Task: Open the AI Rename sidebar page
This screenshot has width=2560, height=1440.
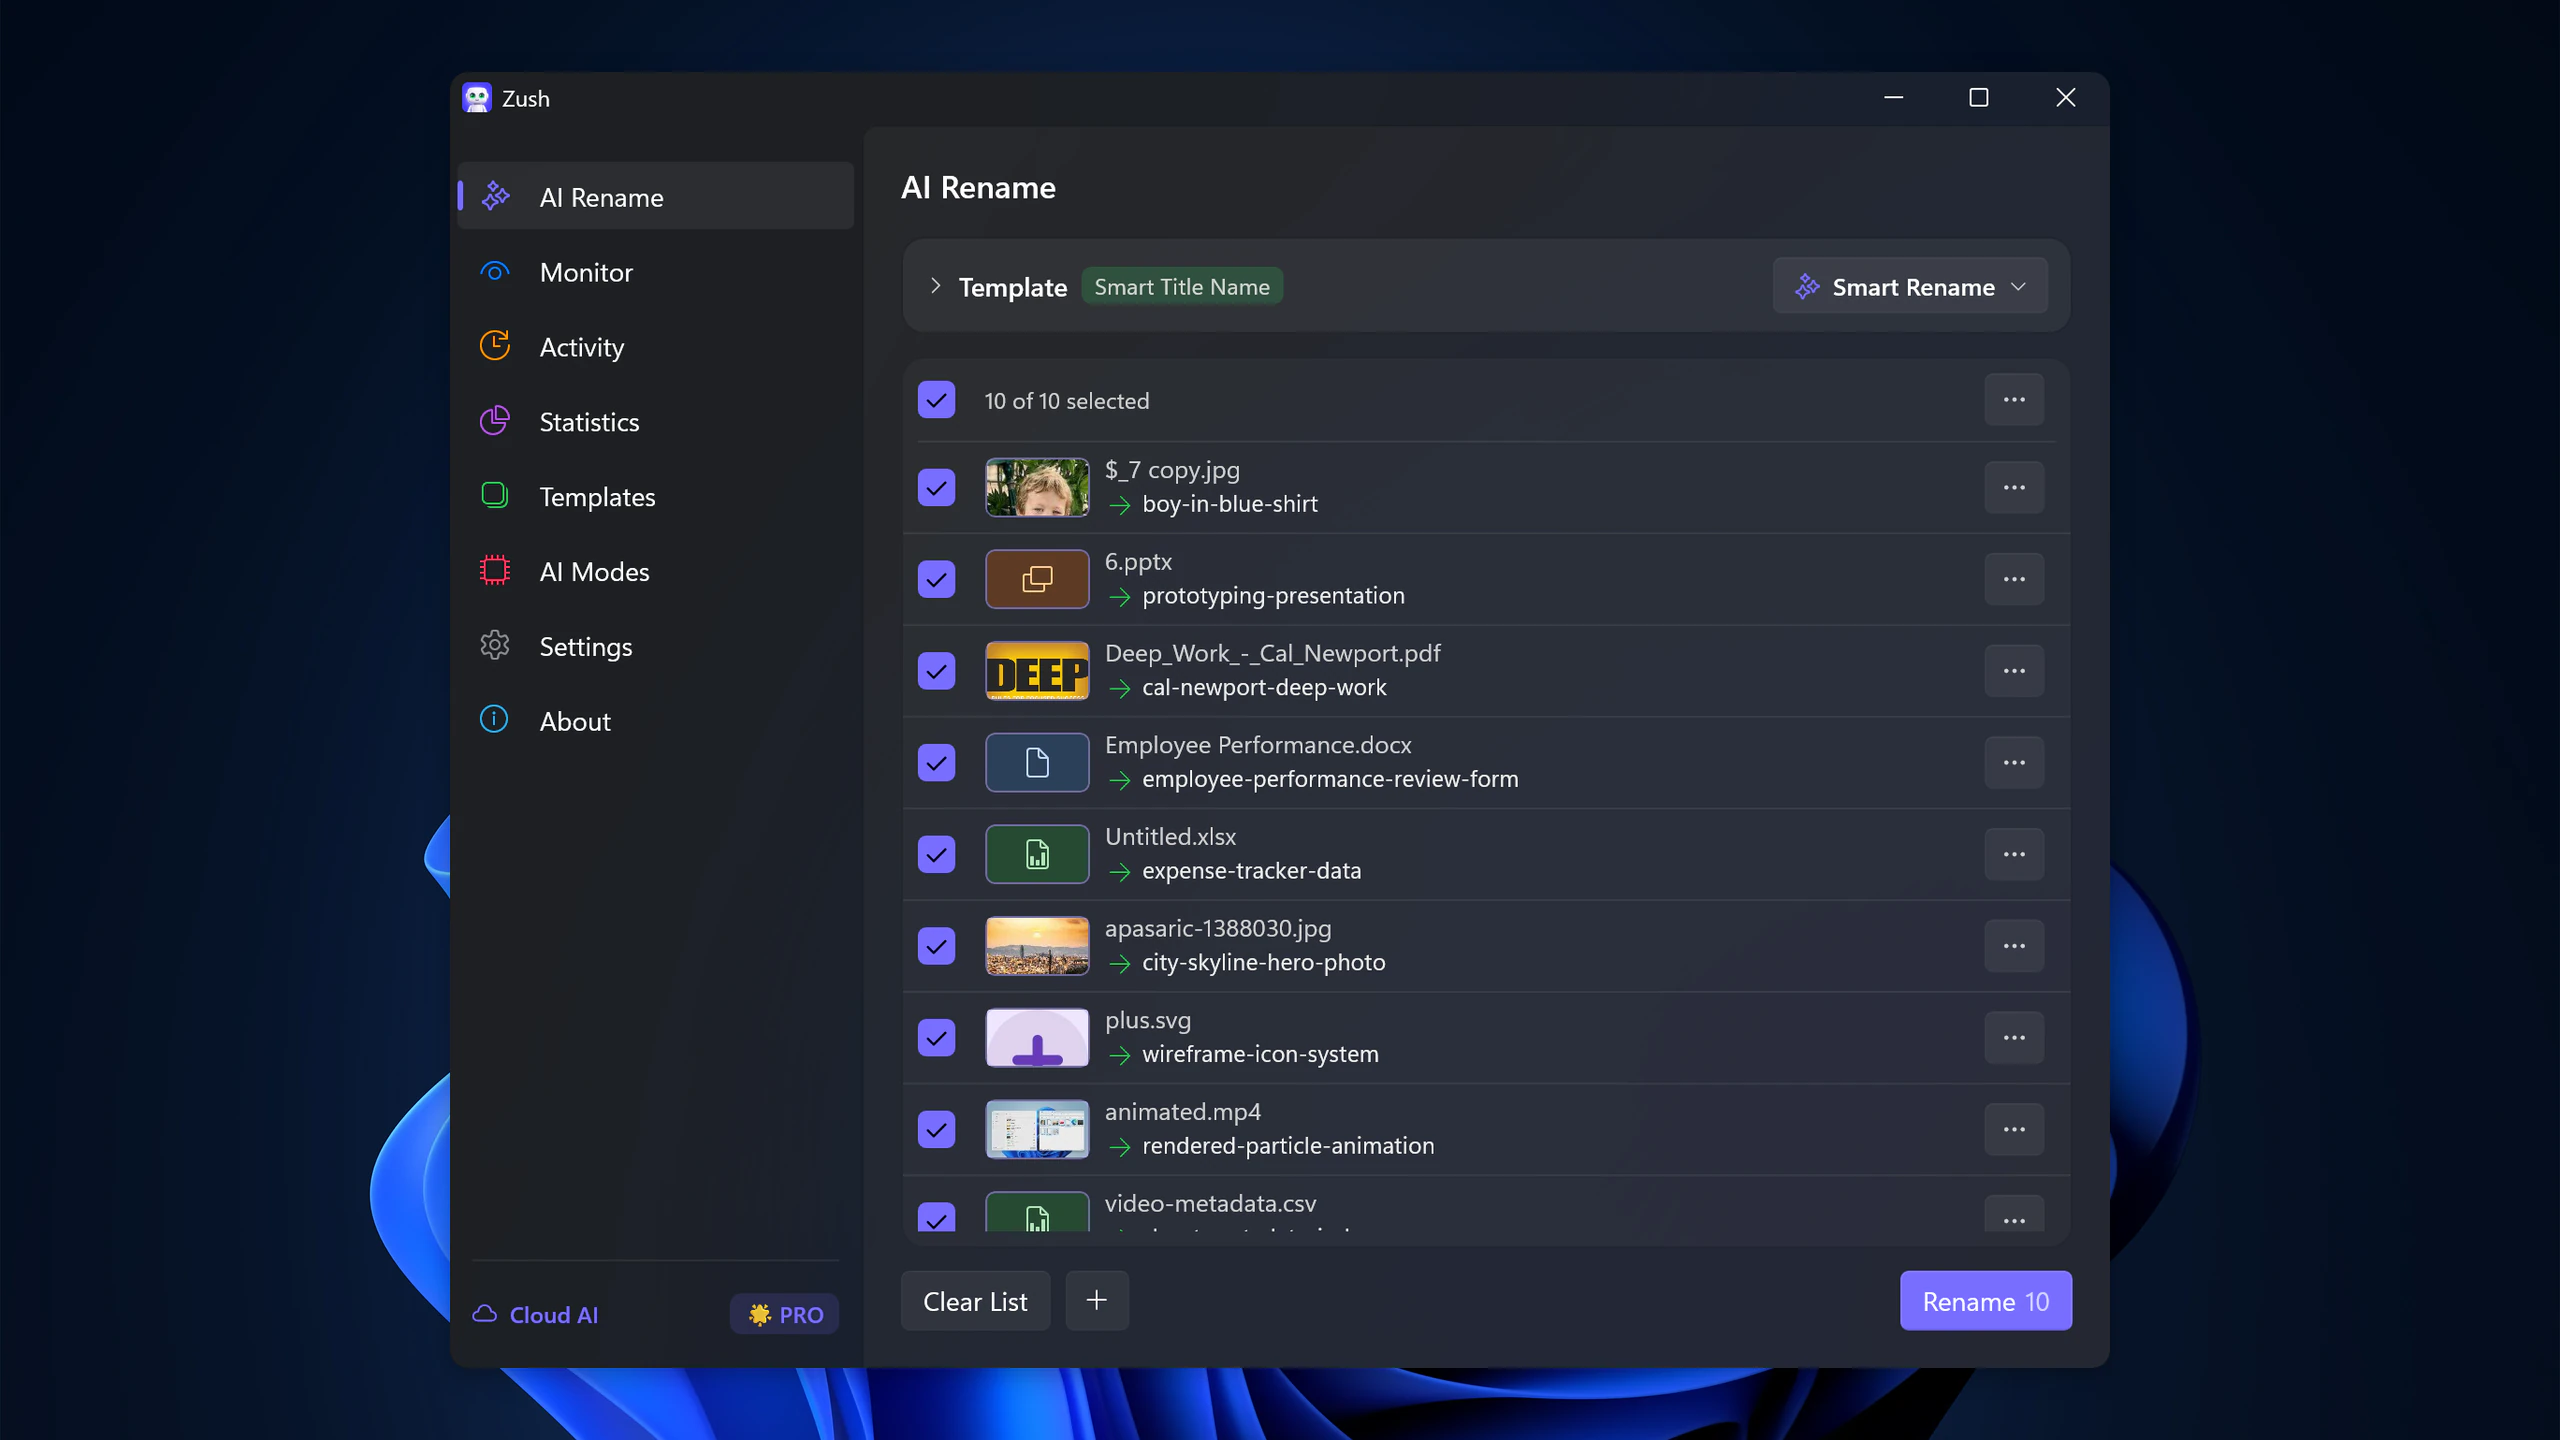Action: (655, 197)
